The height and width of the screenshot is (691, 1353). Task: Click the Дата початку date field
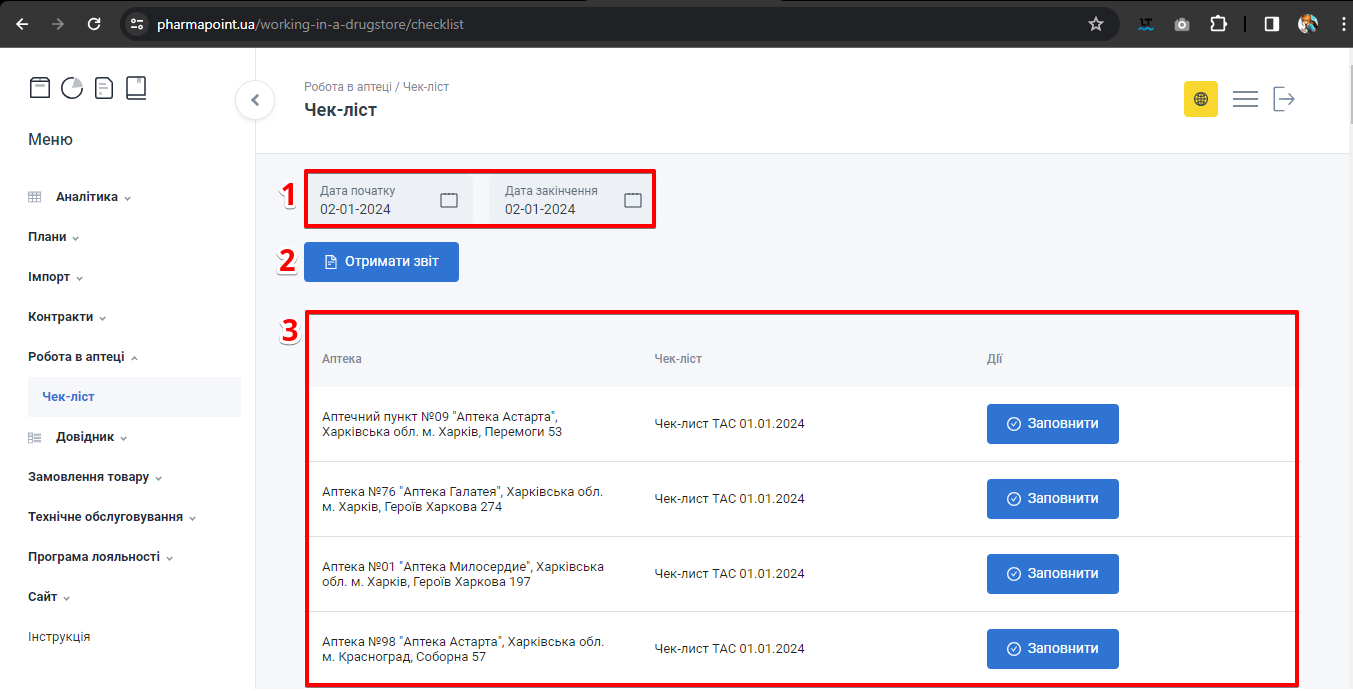tap(375, 200)
